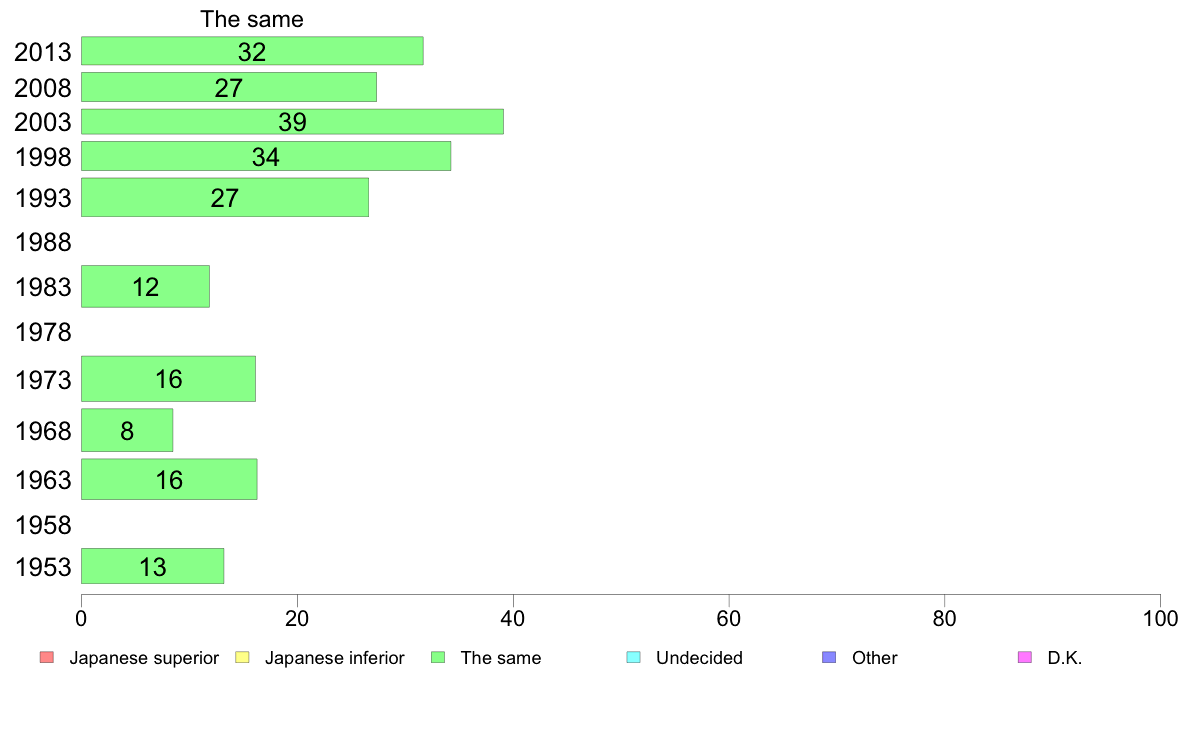1188x736 pixels.
Task: Click the red Japanese superior legend swatch
Action: coord(47,657)
